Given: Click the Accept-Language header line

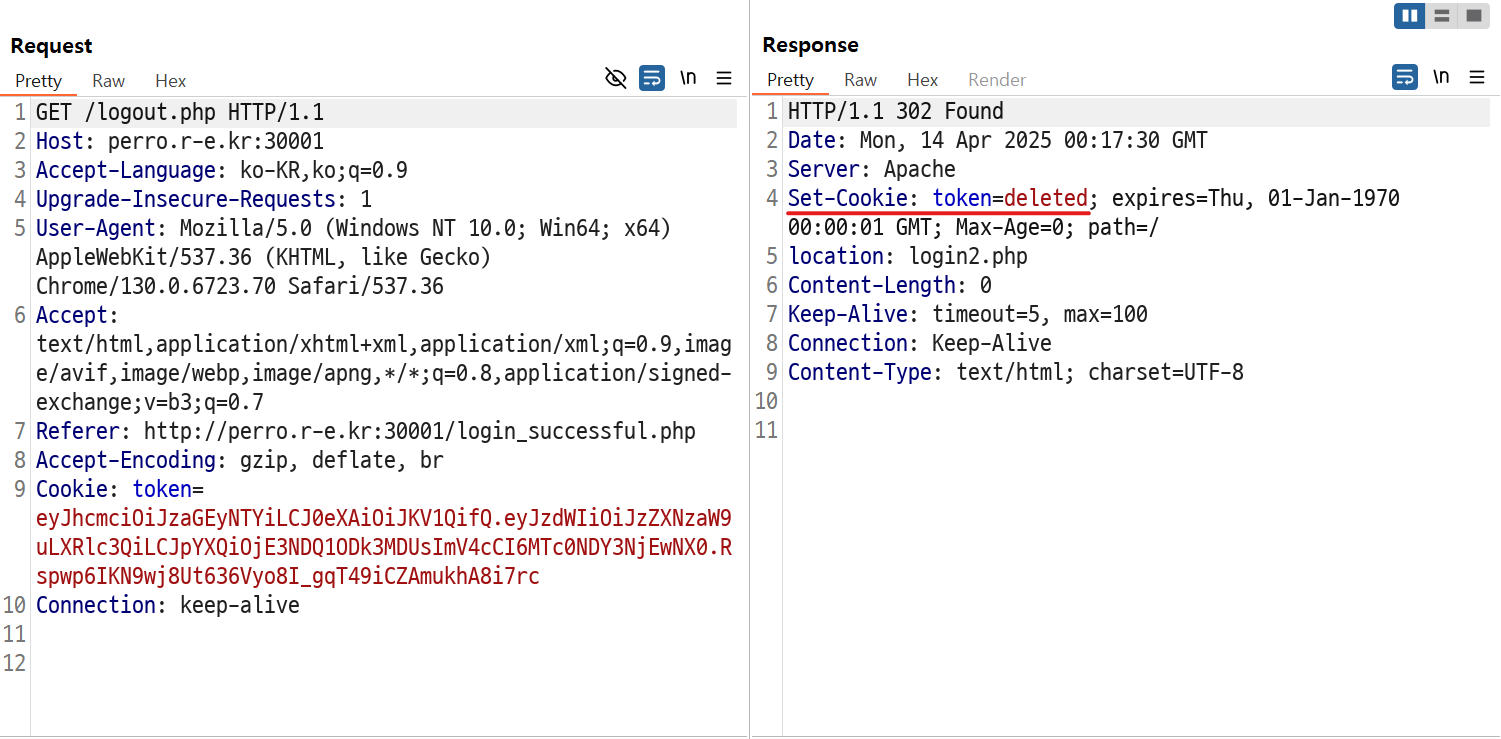Looking at the screenshot, I should (222, 171).
